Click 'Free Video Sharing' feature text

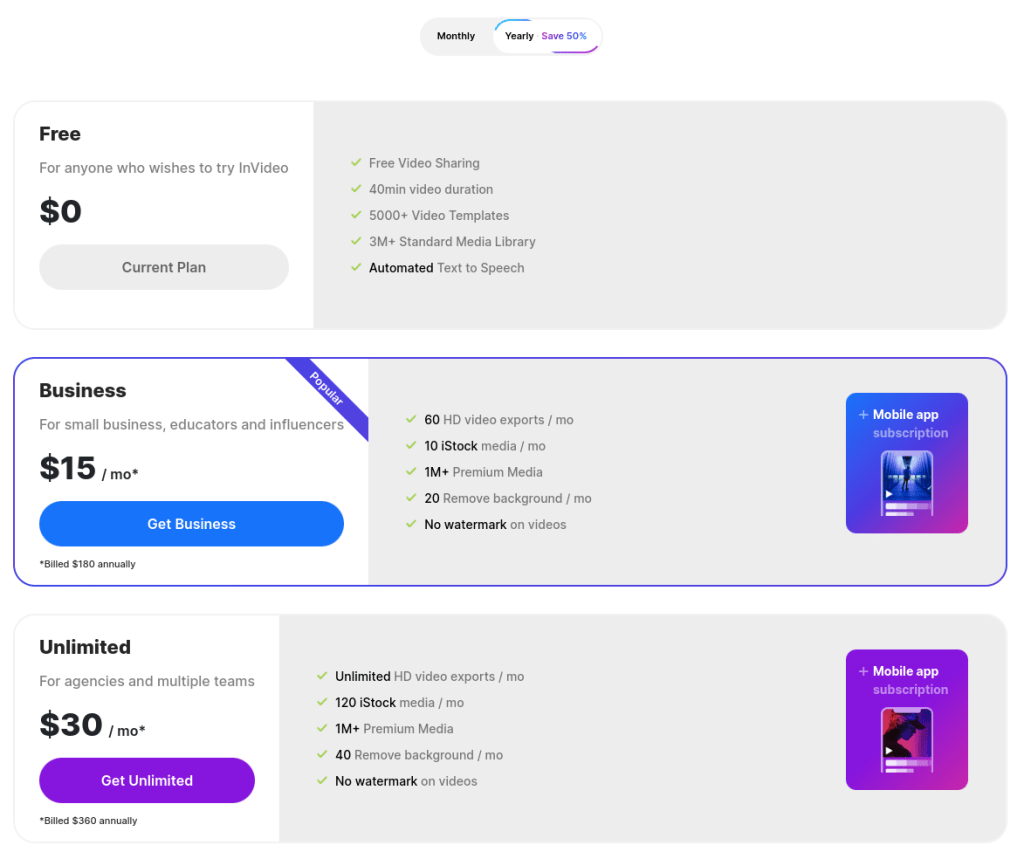pos(424,163)
